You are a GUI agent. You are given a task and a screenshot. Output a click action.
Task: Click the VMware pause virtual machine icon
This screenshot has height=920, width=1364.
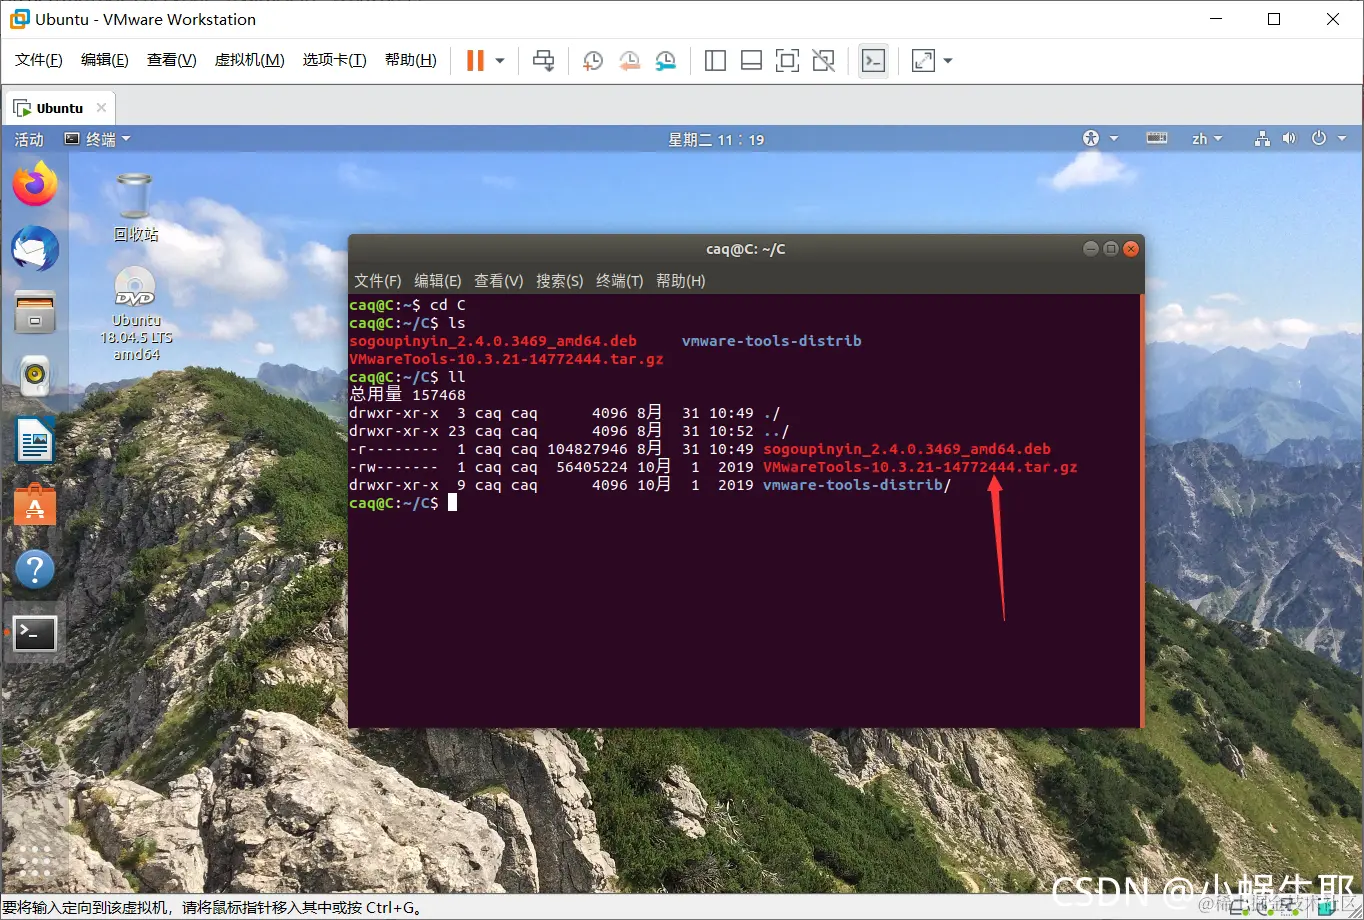[x=475, y=61]
